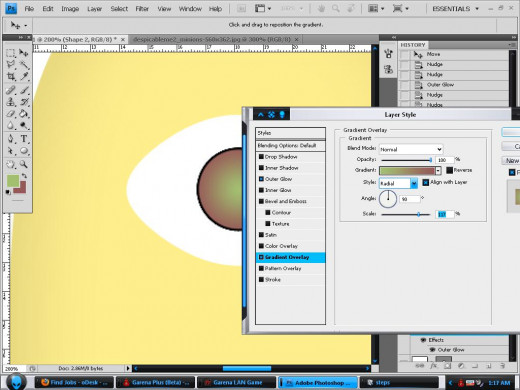Image resolution: width=520 pixels, height=390 pixels.
Task: Switch to Garena LAN Game in taskbar
Action: [x=236, y=382]
